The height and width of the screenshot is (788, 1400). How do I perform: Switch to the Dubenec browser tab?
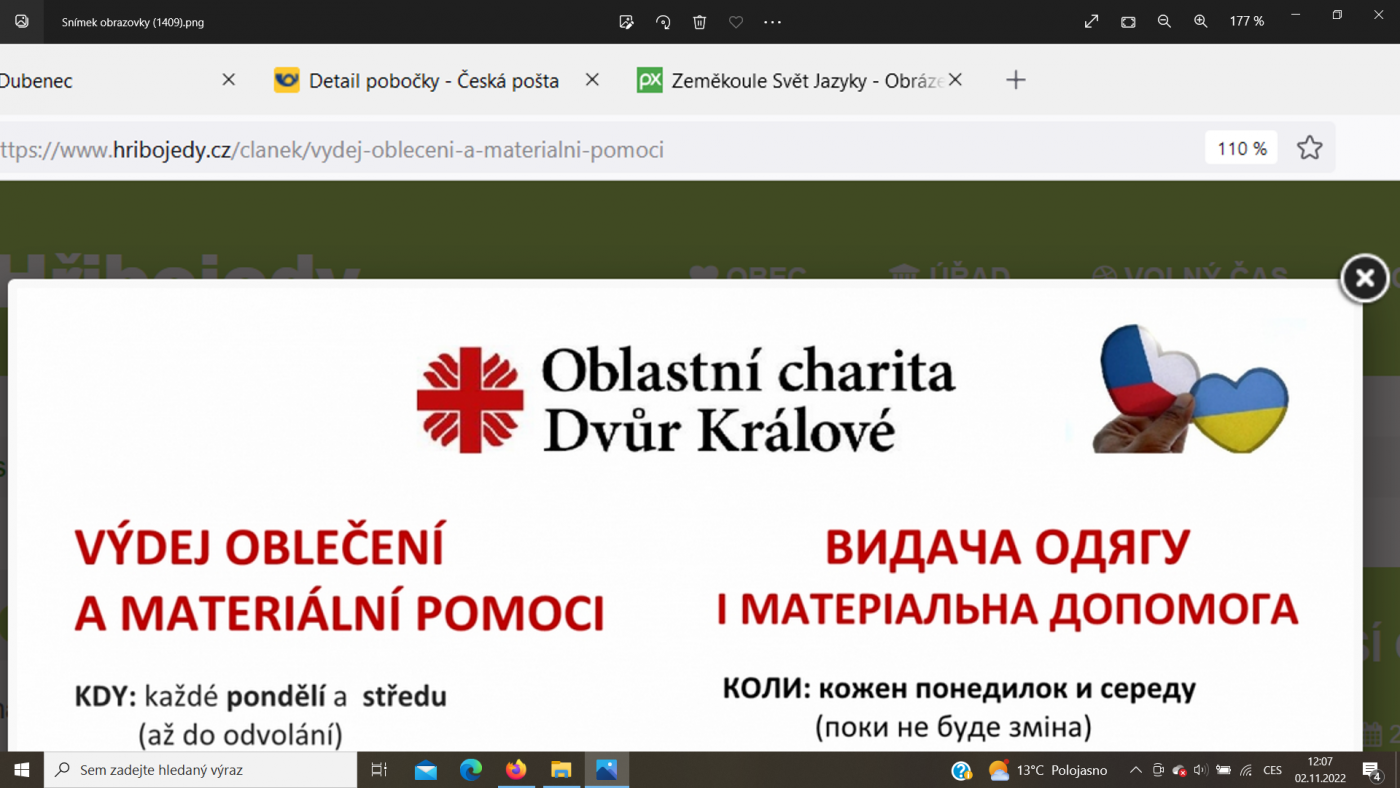point(36,81)
